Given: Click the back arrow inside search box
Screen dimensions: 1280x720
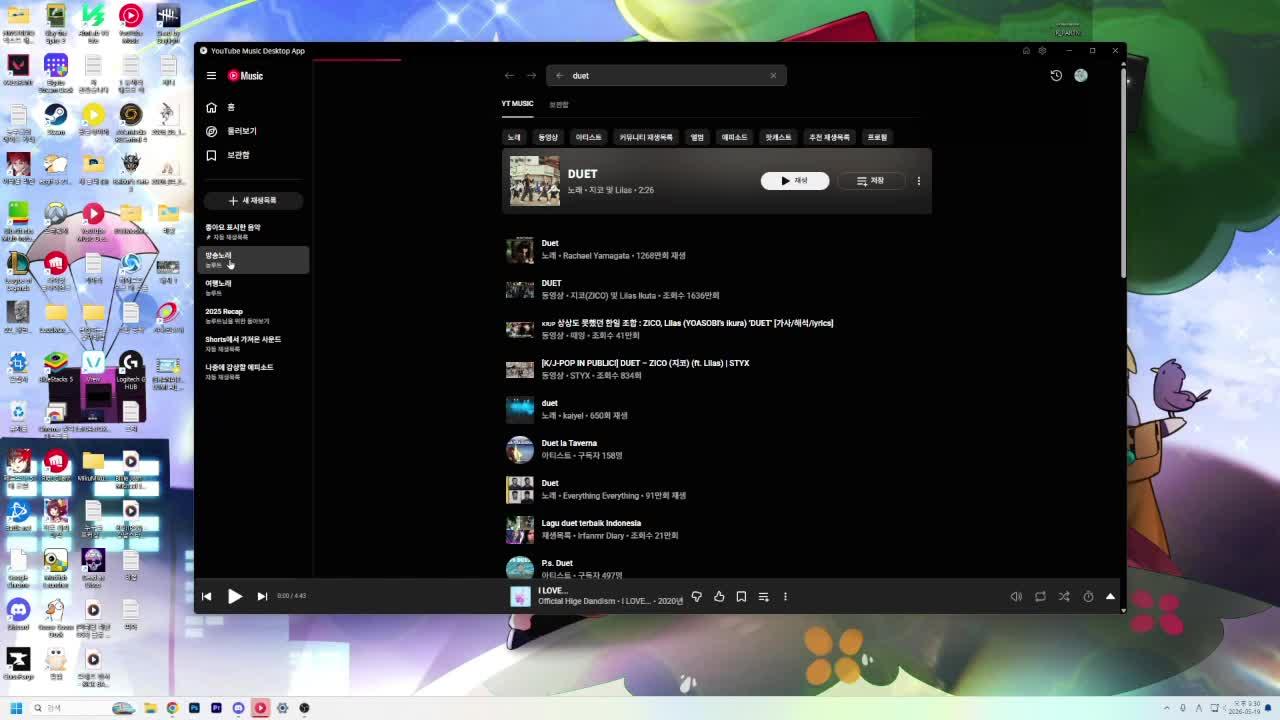Looking at the screenshot, I should 559,76.
